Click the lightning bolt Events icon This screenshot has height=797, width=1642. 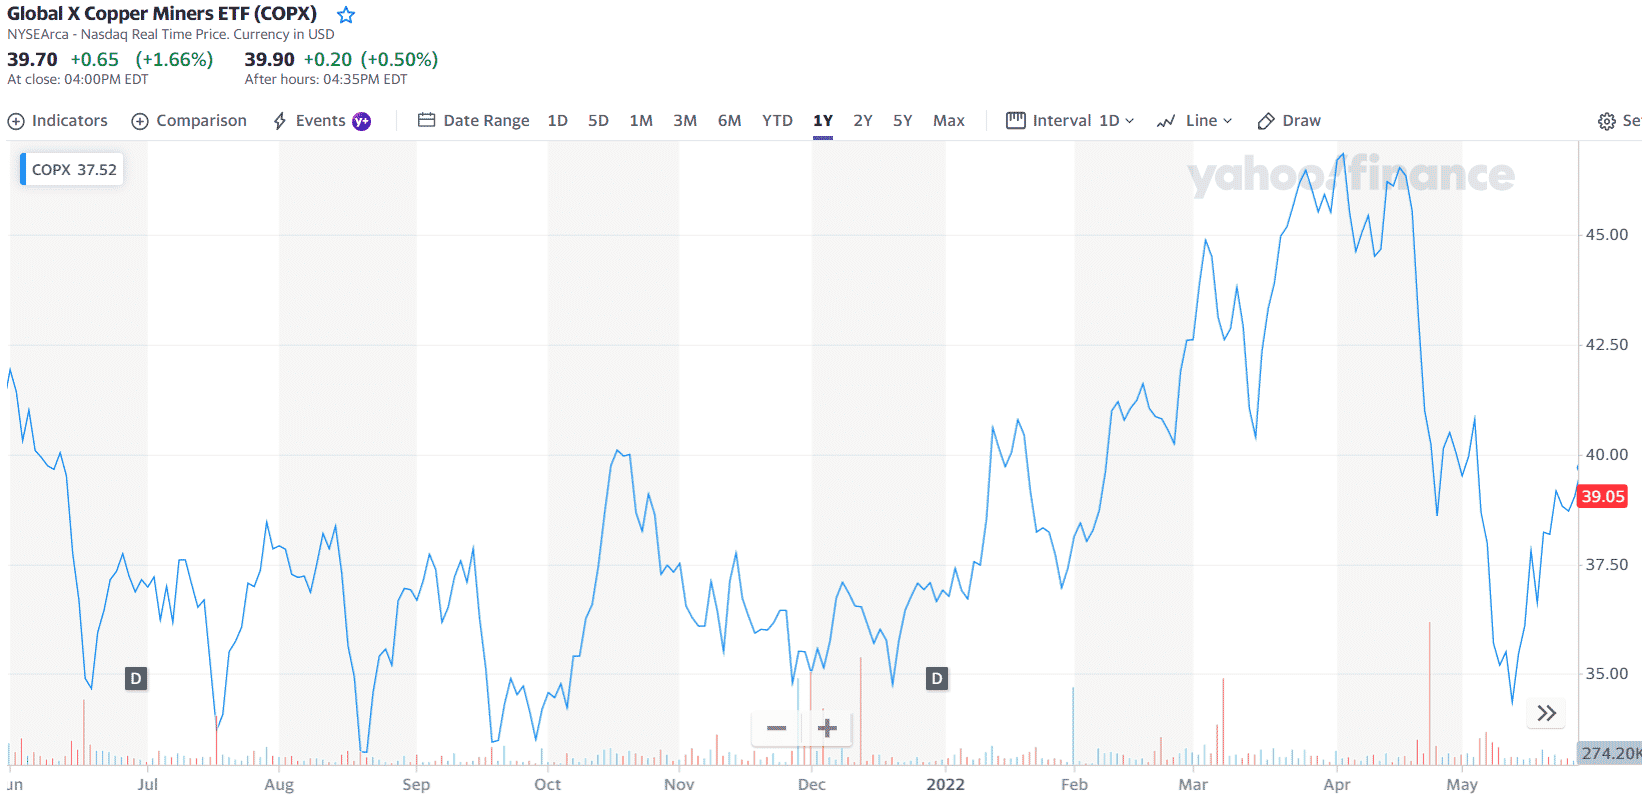(280, 121)
